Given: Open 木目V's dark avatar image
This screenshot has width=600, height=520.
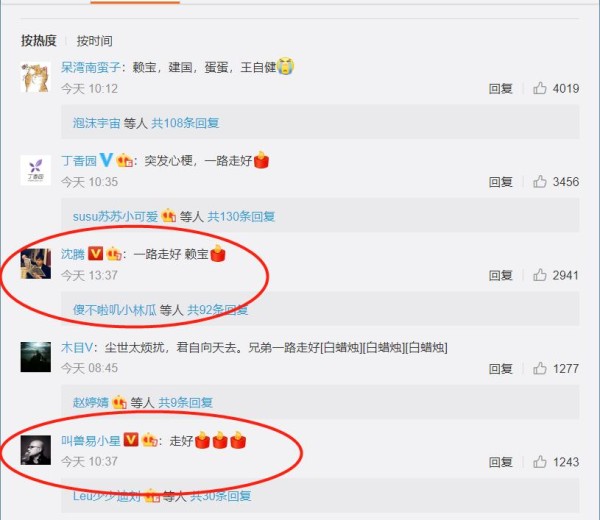Looking at the screenshot, I should 36,357.
